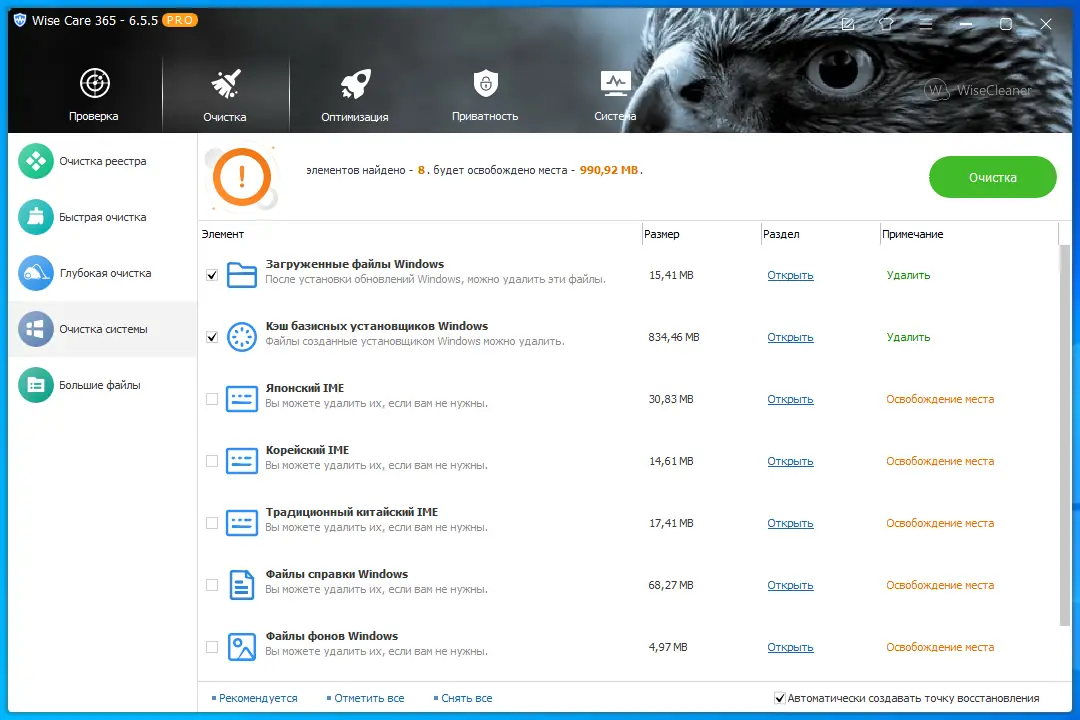Screen dimensions: 1080x720
Task: Check the Файлы фонов Windows checkbox
Action: (x=212, y=647)
